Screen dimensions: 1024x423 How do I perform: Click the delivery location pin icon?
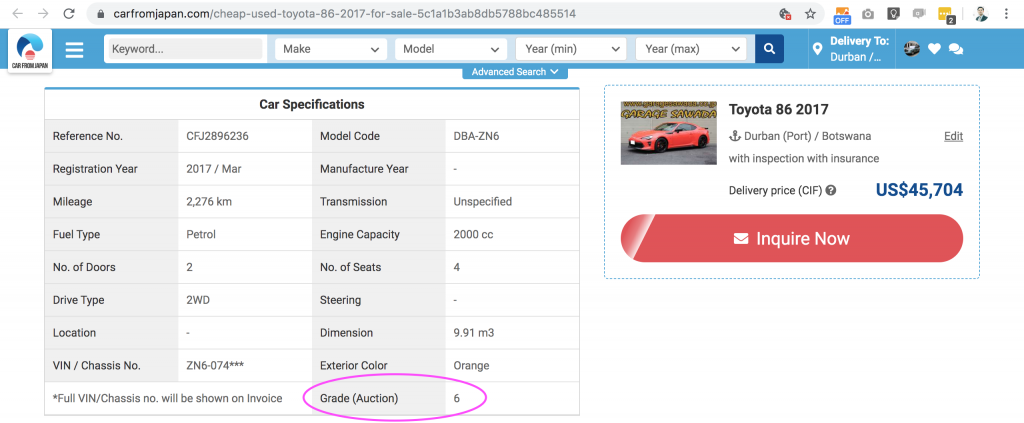click(817, 49)
